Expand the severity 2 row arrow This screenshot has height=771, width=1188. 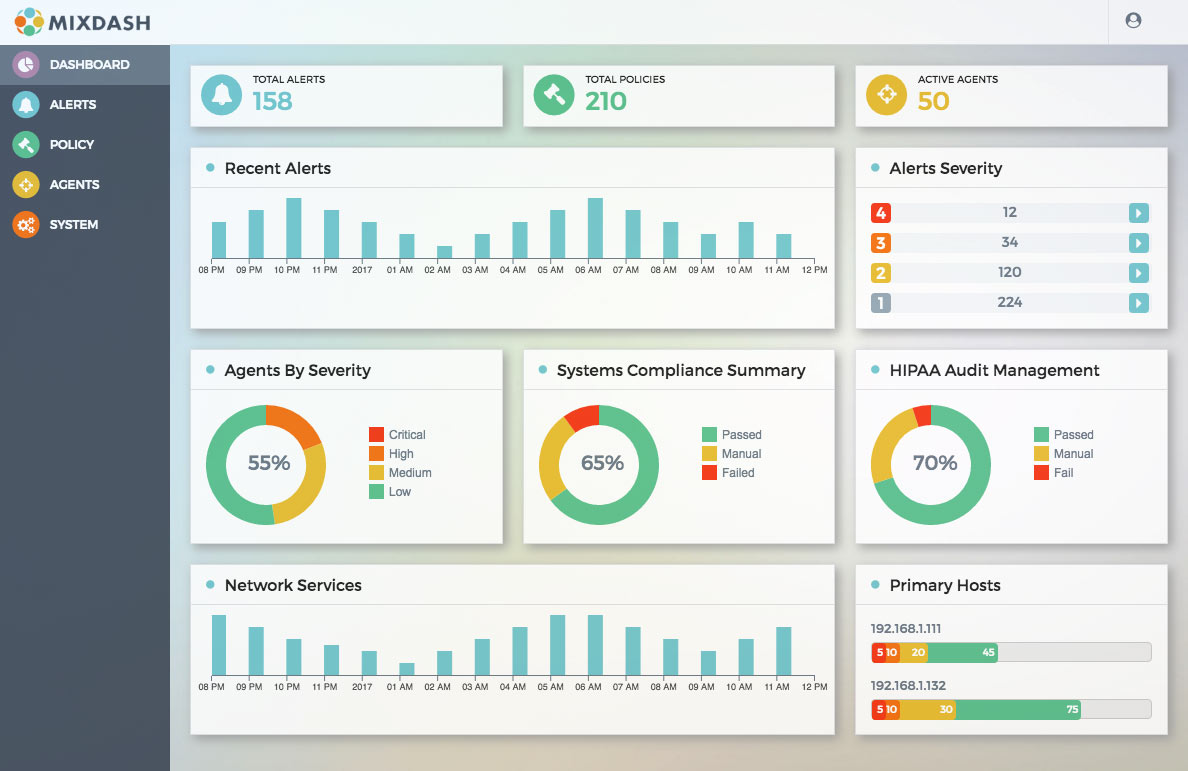(x=1139, y=273)
